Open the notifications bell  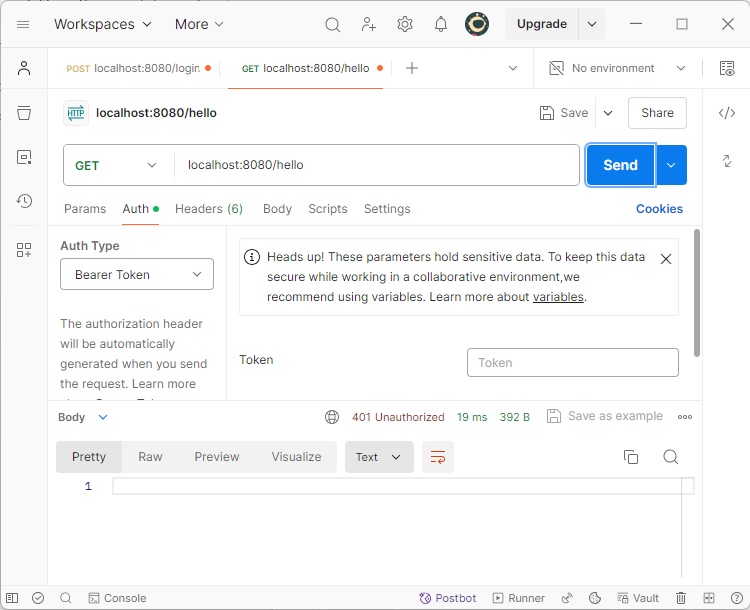(x=441, y=24)
